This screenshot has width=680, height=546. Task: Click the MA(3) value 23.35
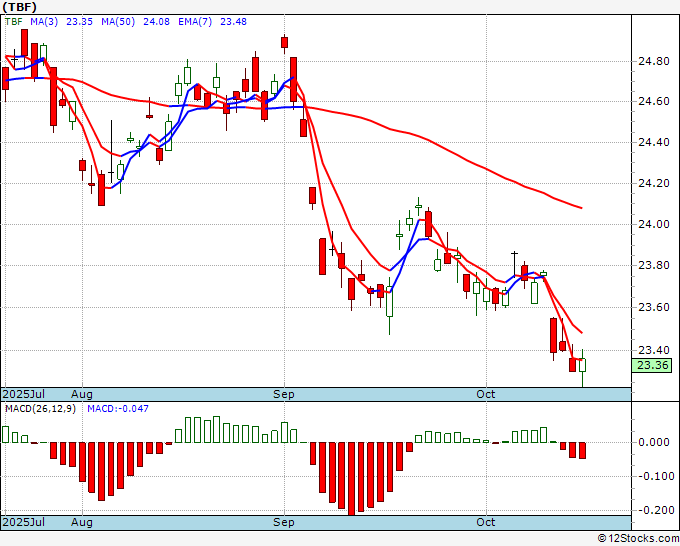[x=79, y=21]
